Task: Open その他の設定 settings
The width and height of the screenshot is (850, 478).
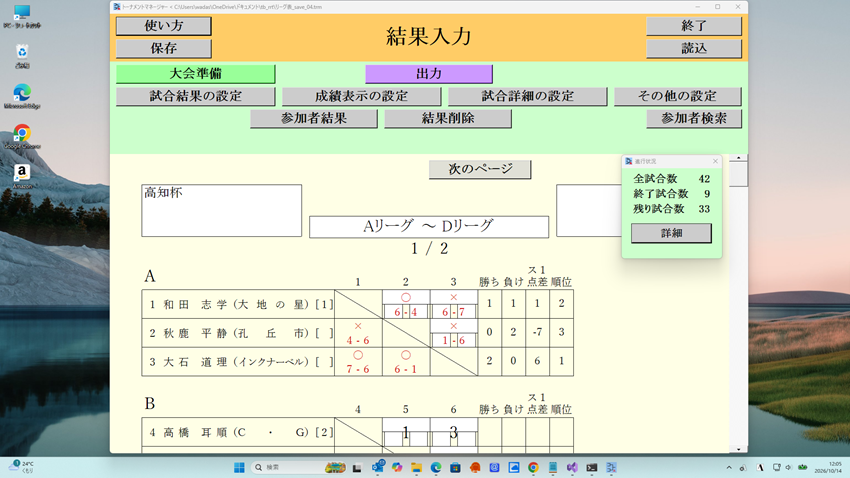Action: pyautogui.click(x=678, y=96)
